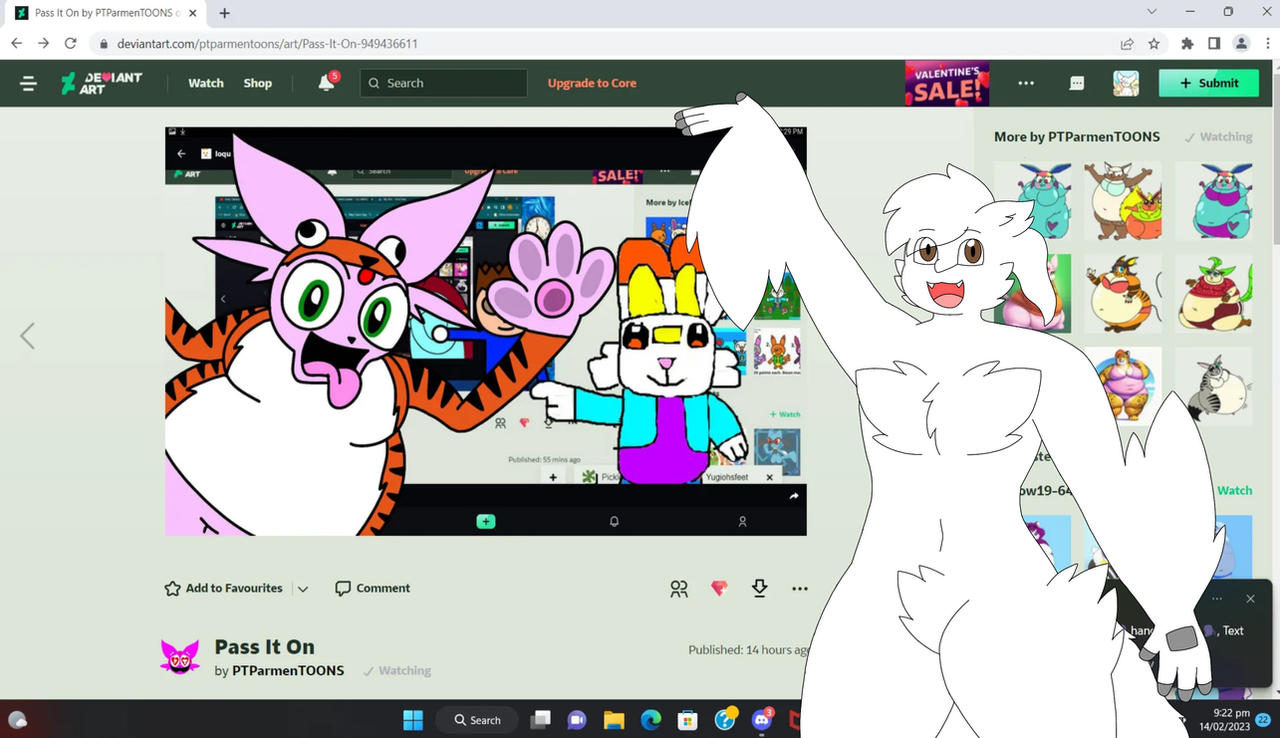Click the Windows Start button

pyautogui.click(x=412, y=720)
